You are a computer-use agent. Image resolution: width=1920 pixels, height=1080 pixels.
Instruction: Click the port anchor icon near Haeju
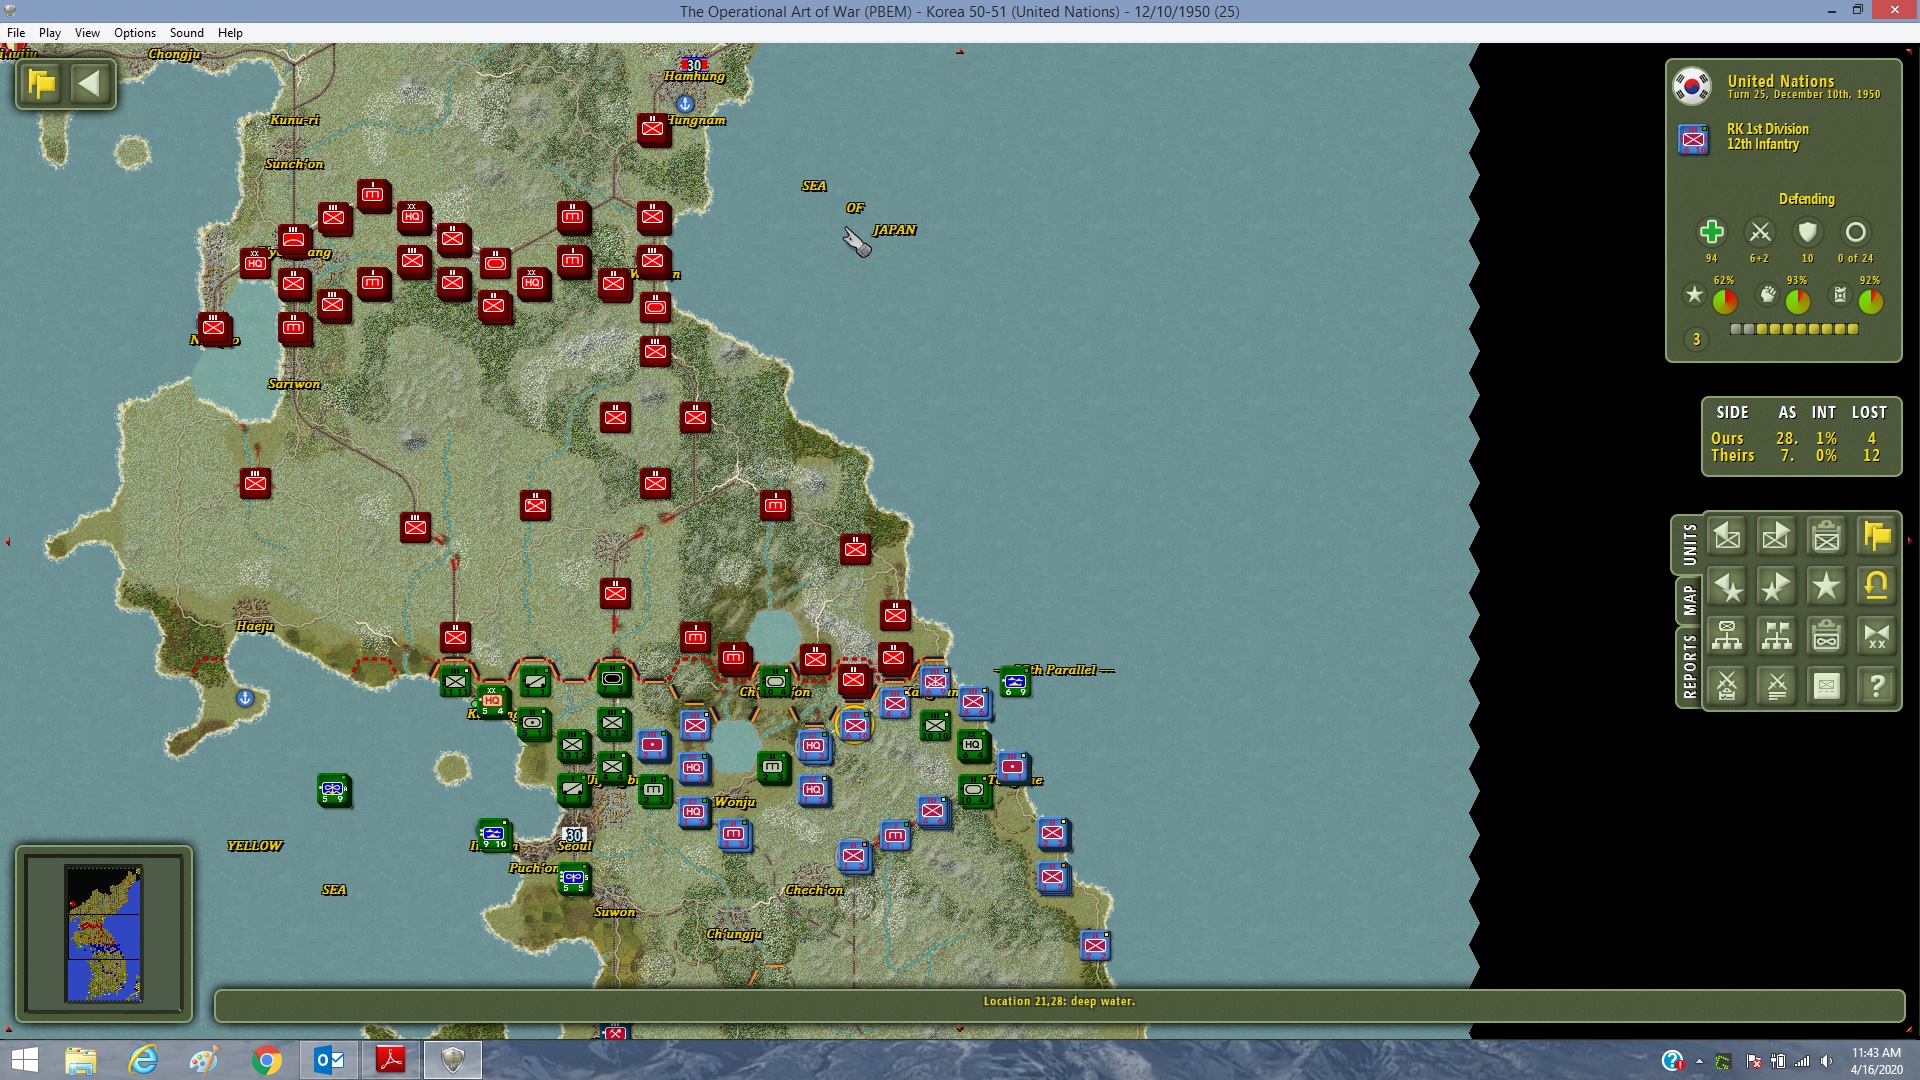(245, 698)
